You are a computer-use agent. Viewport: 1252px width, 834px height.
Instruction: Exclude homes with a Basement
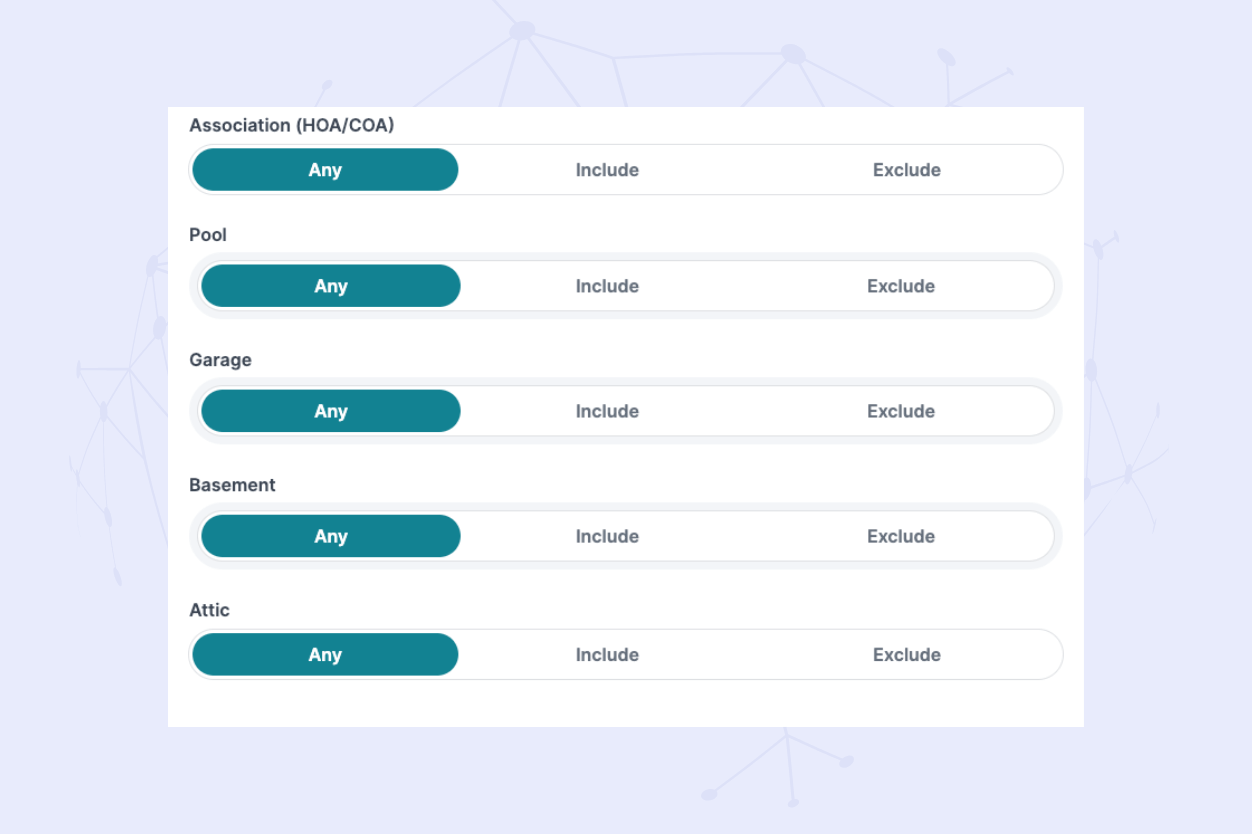pyautogui.click(x=900, y=536)
